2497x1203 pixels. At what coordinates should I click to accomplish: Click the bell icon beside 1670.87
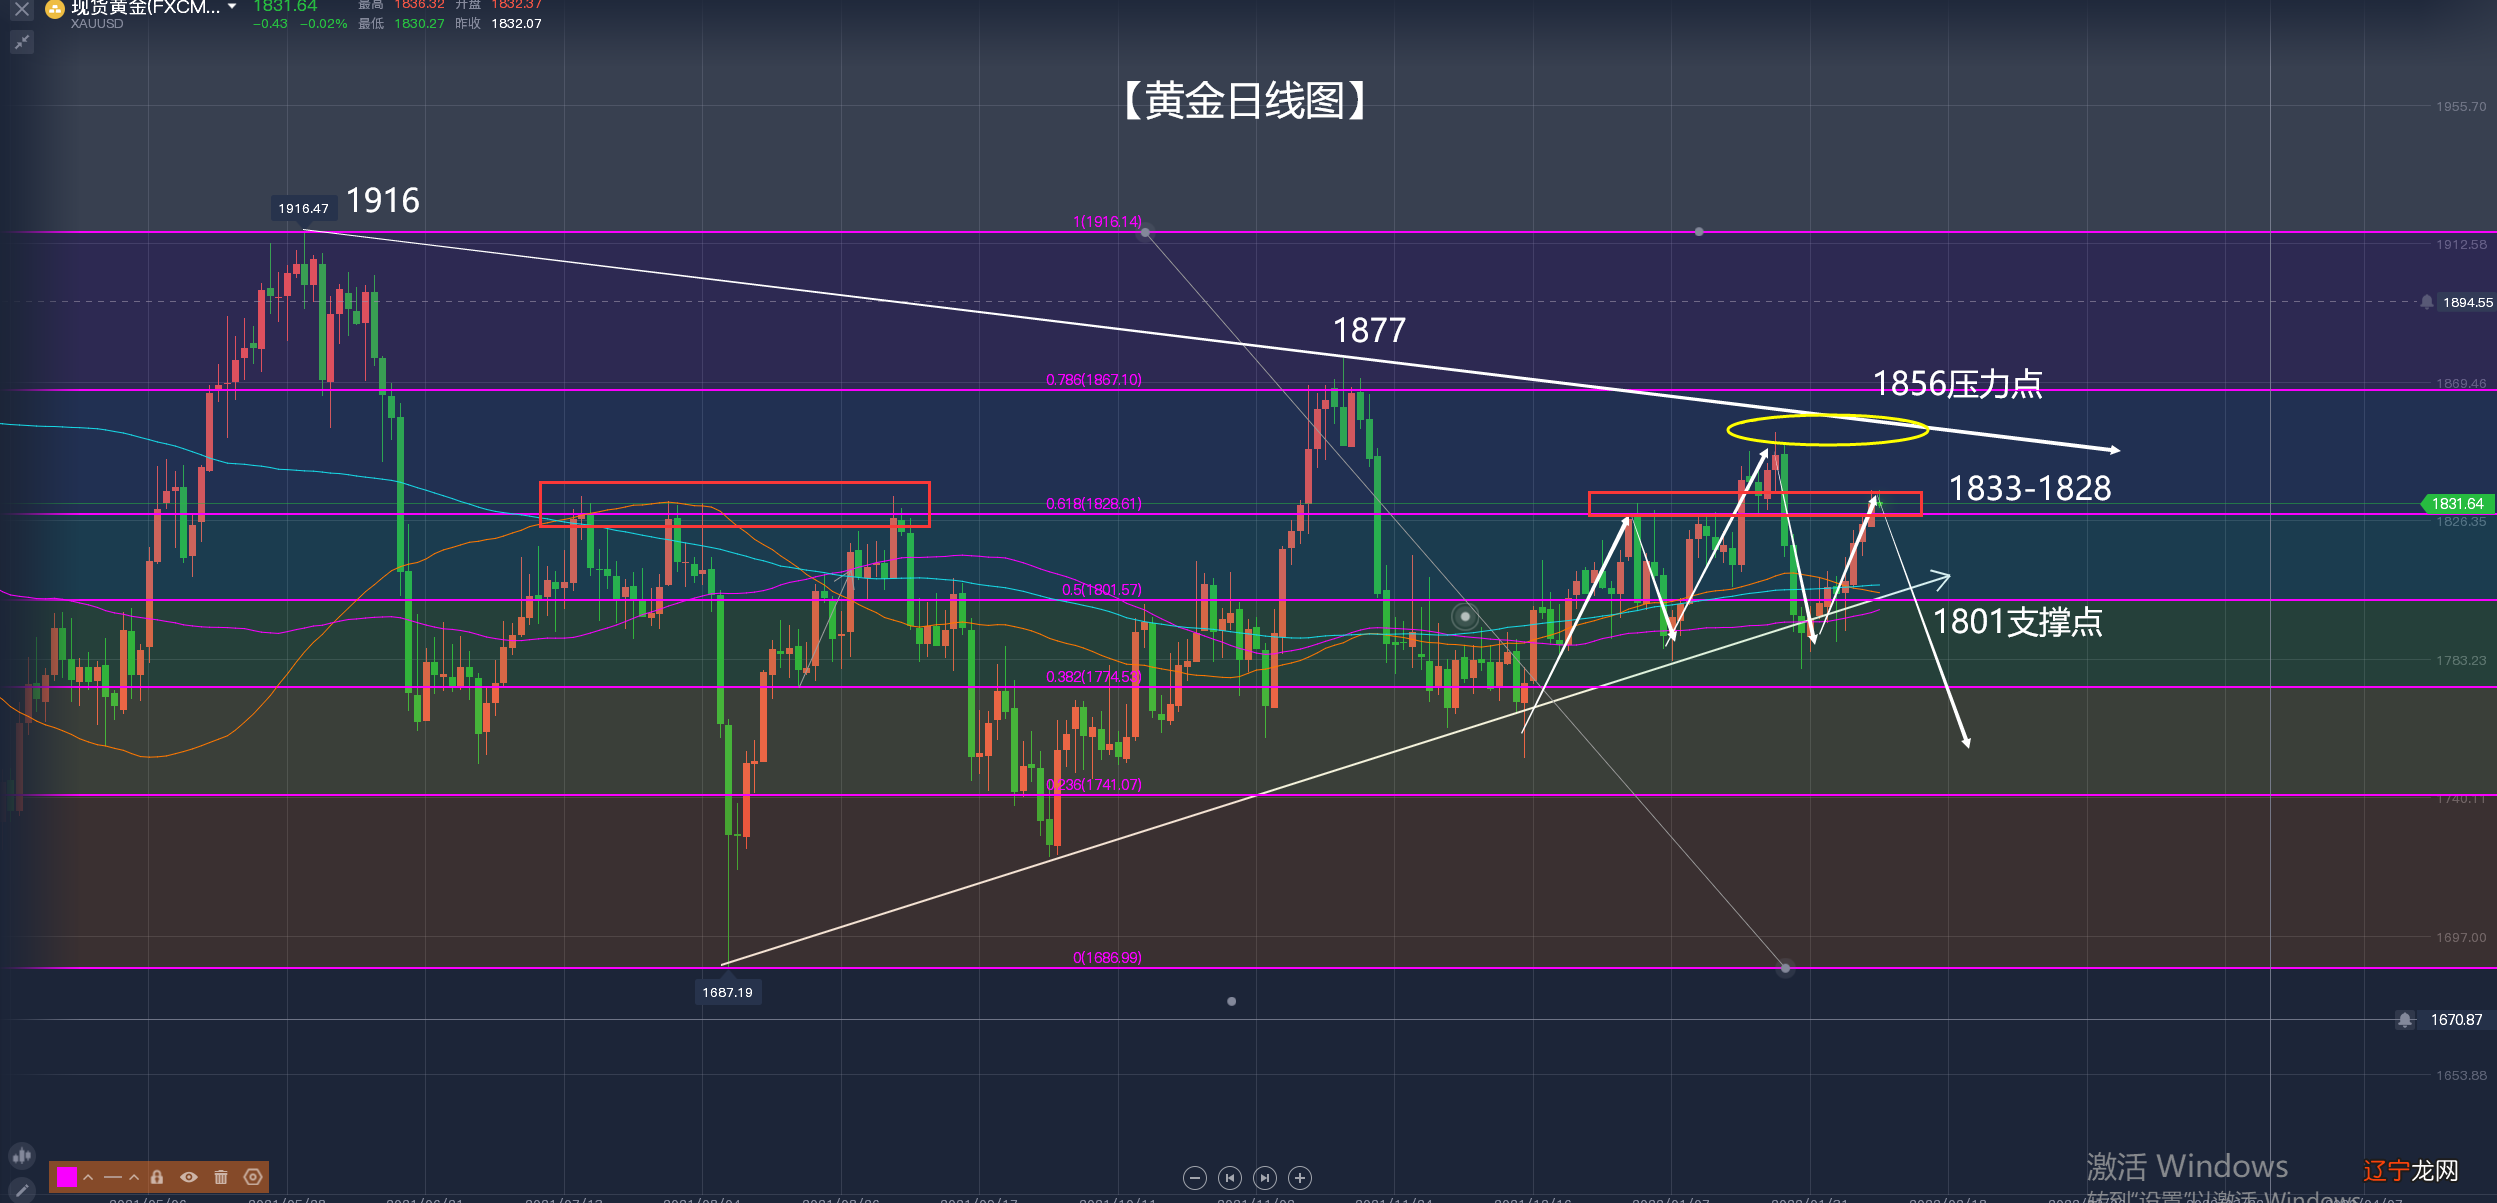2405,1020
